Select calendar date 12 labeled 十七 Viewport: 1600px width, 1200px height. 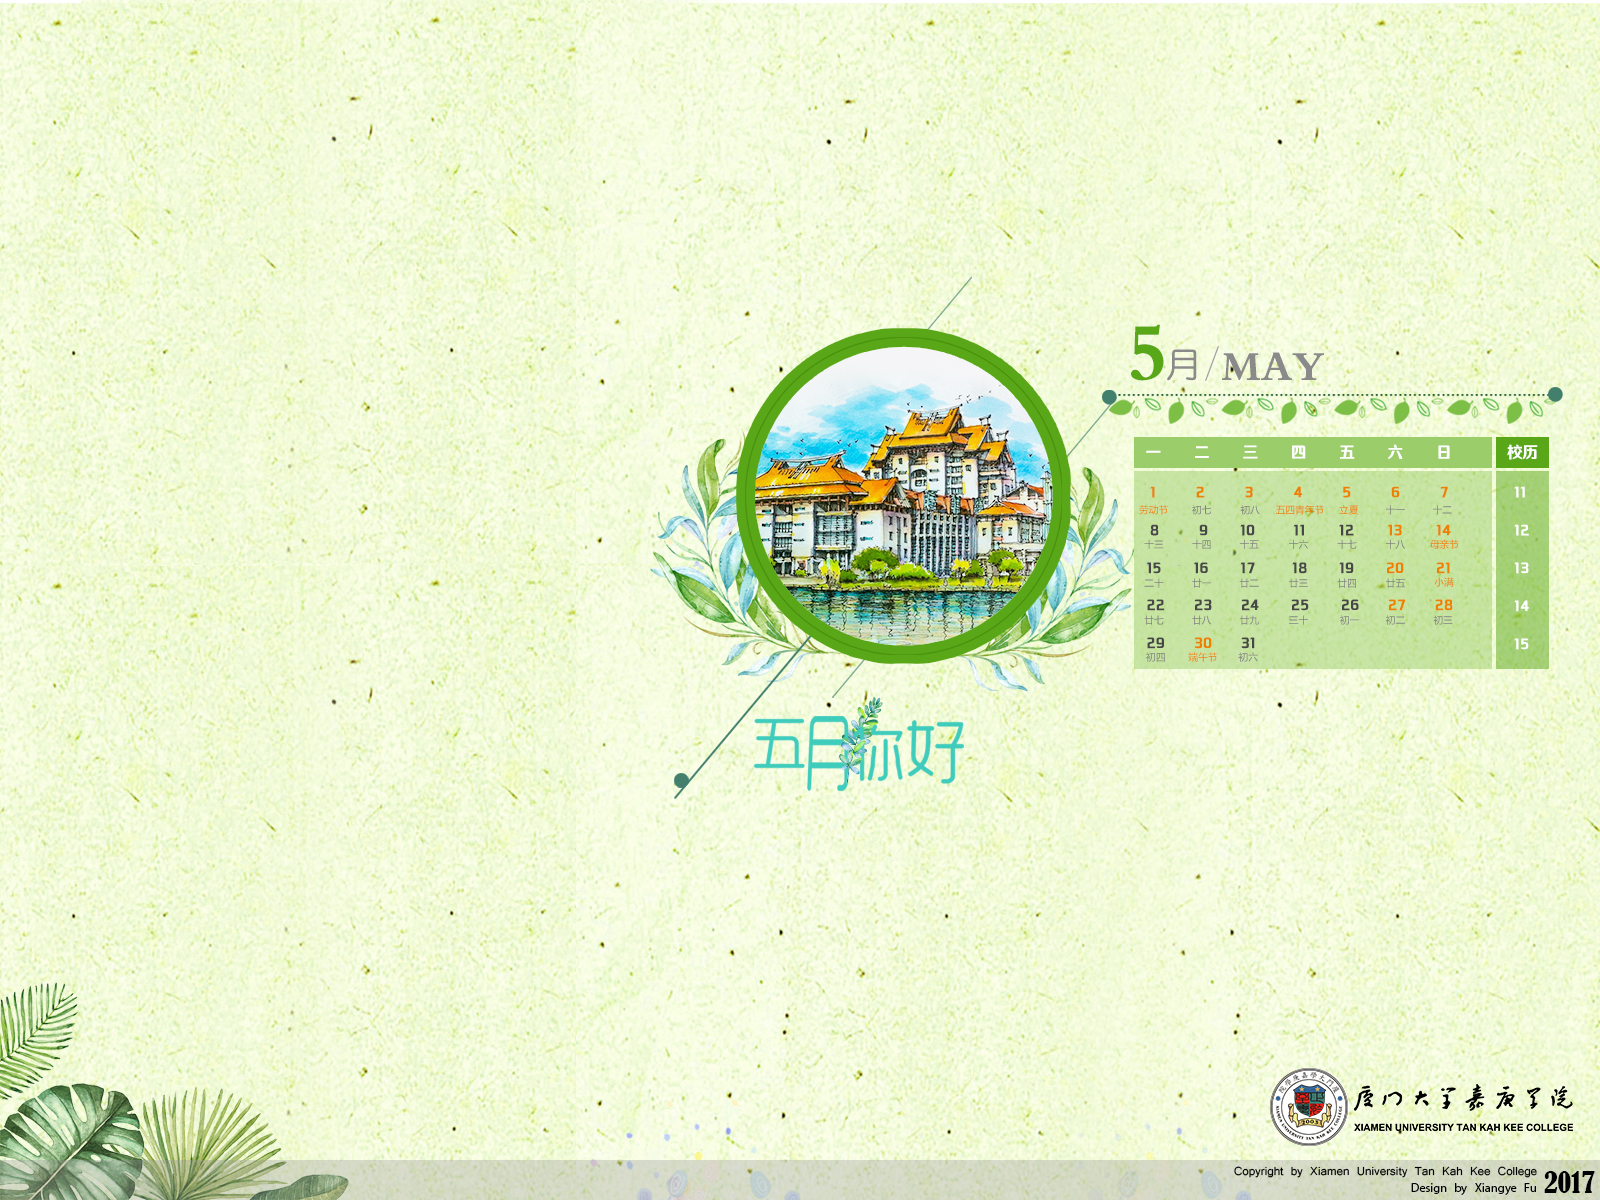pyautogui.click(x=1347, y=537)
